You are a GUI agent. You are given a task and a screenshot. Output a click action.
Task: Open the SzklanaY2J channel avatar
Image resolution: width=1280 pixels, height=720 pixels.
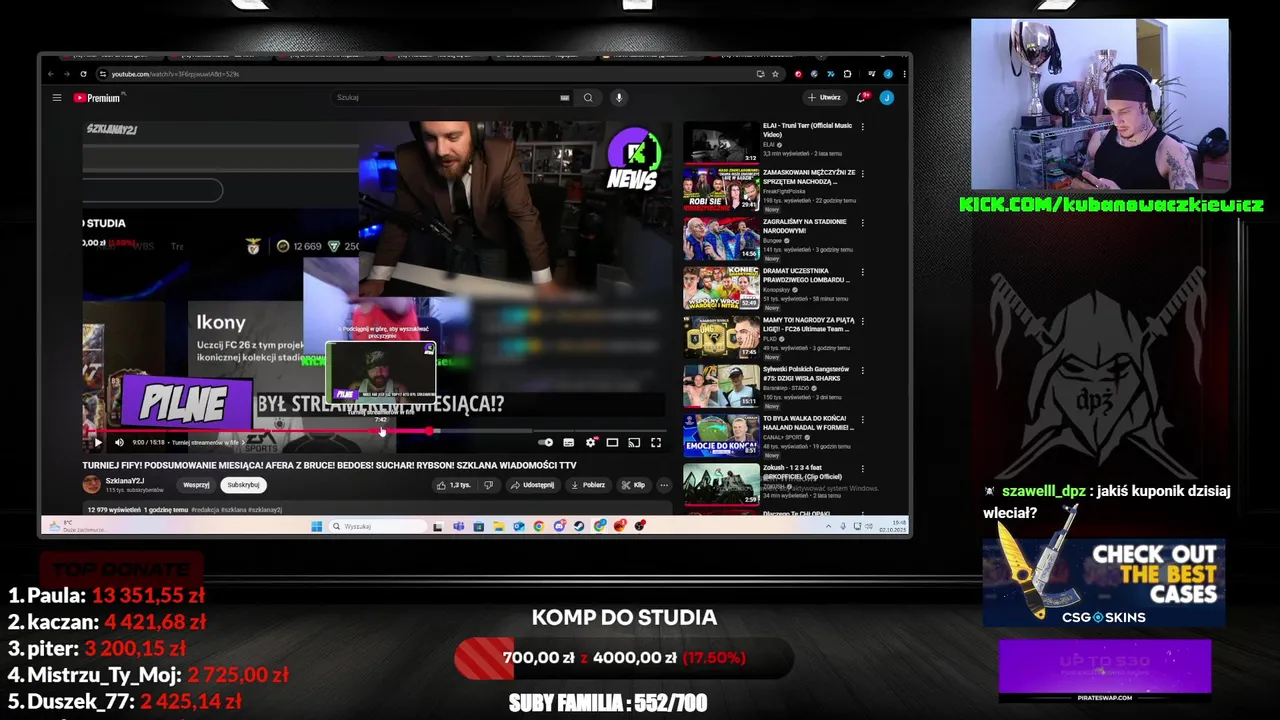point(92,485)
